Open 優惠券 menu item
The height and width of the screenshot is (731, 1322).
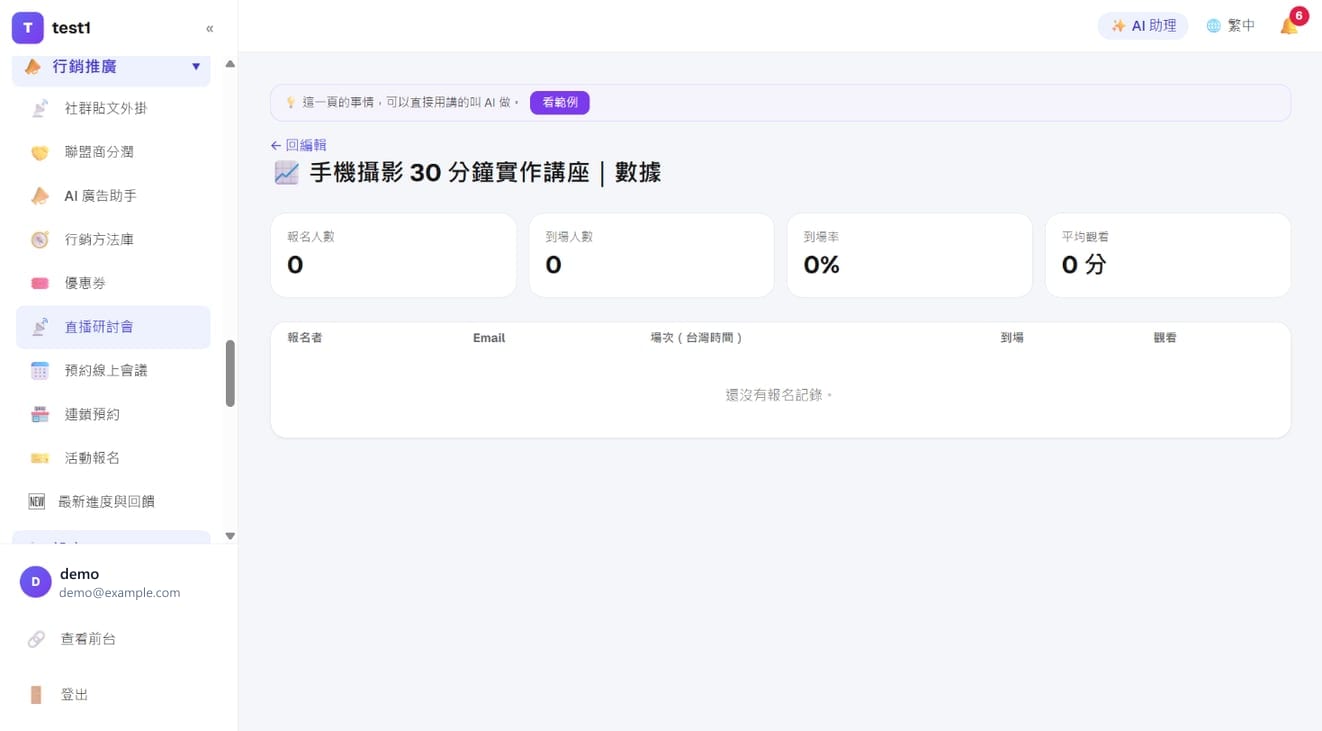pos(113,283)
